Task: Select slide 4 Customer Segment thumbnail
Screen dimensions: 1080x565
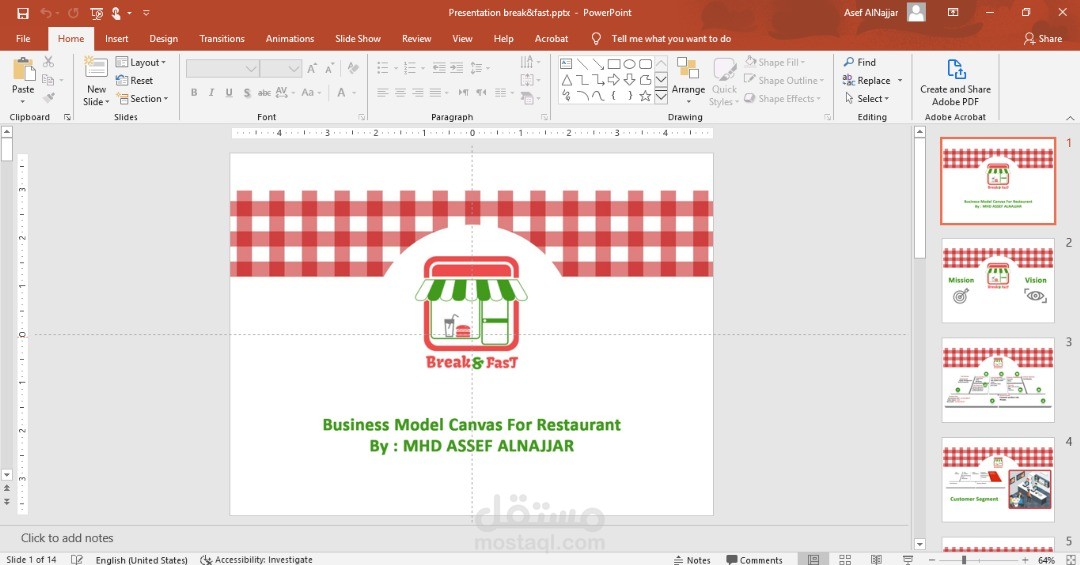Action: pos(998,480)
